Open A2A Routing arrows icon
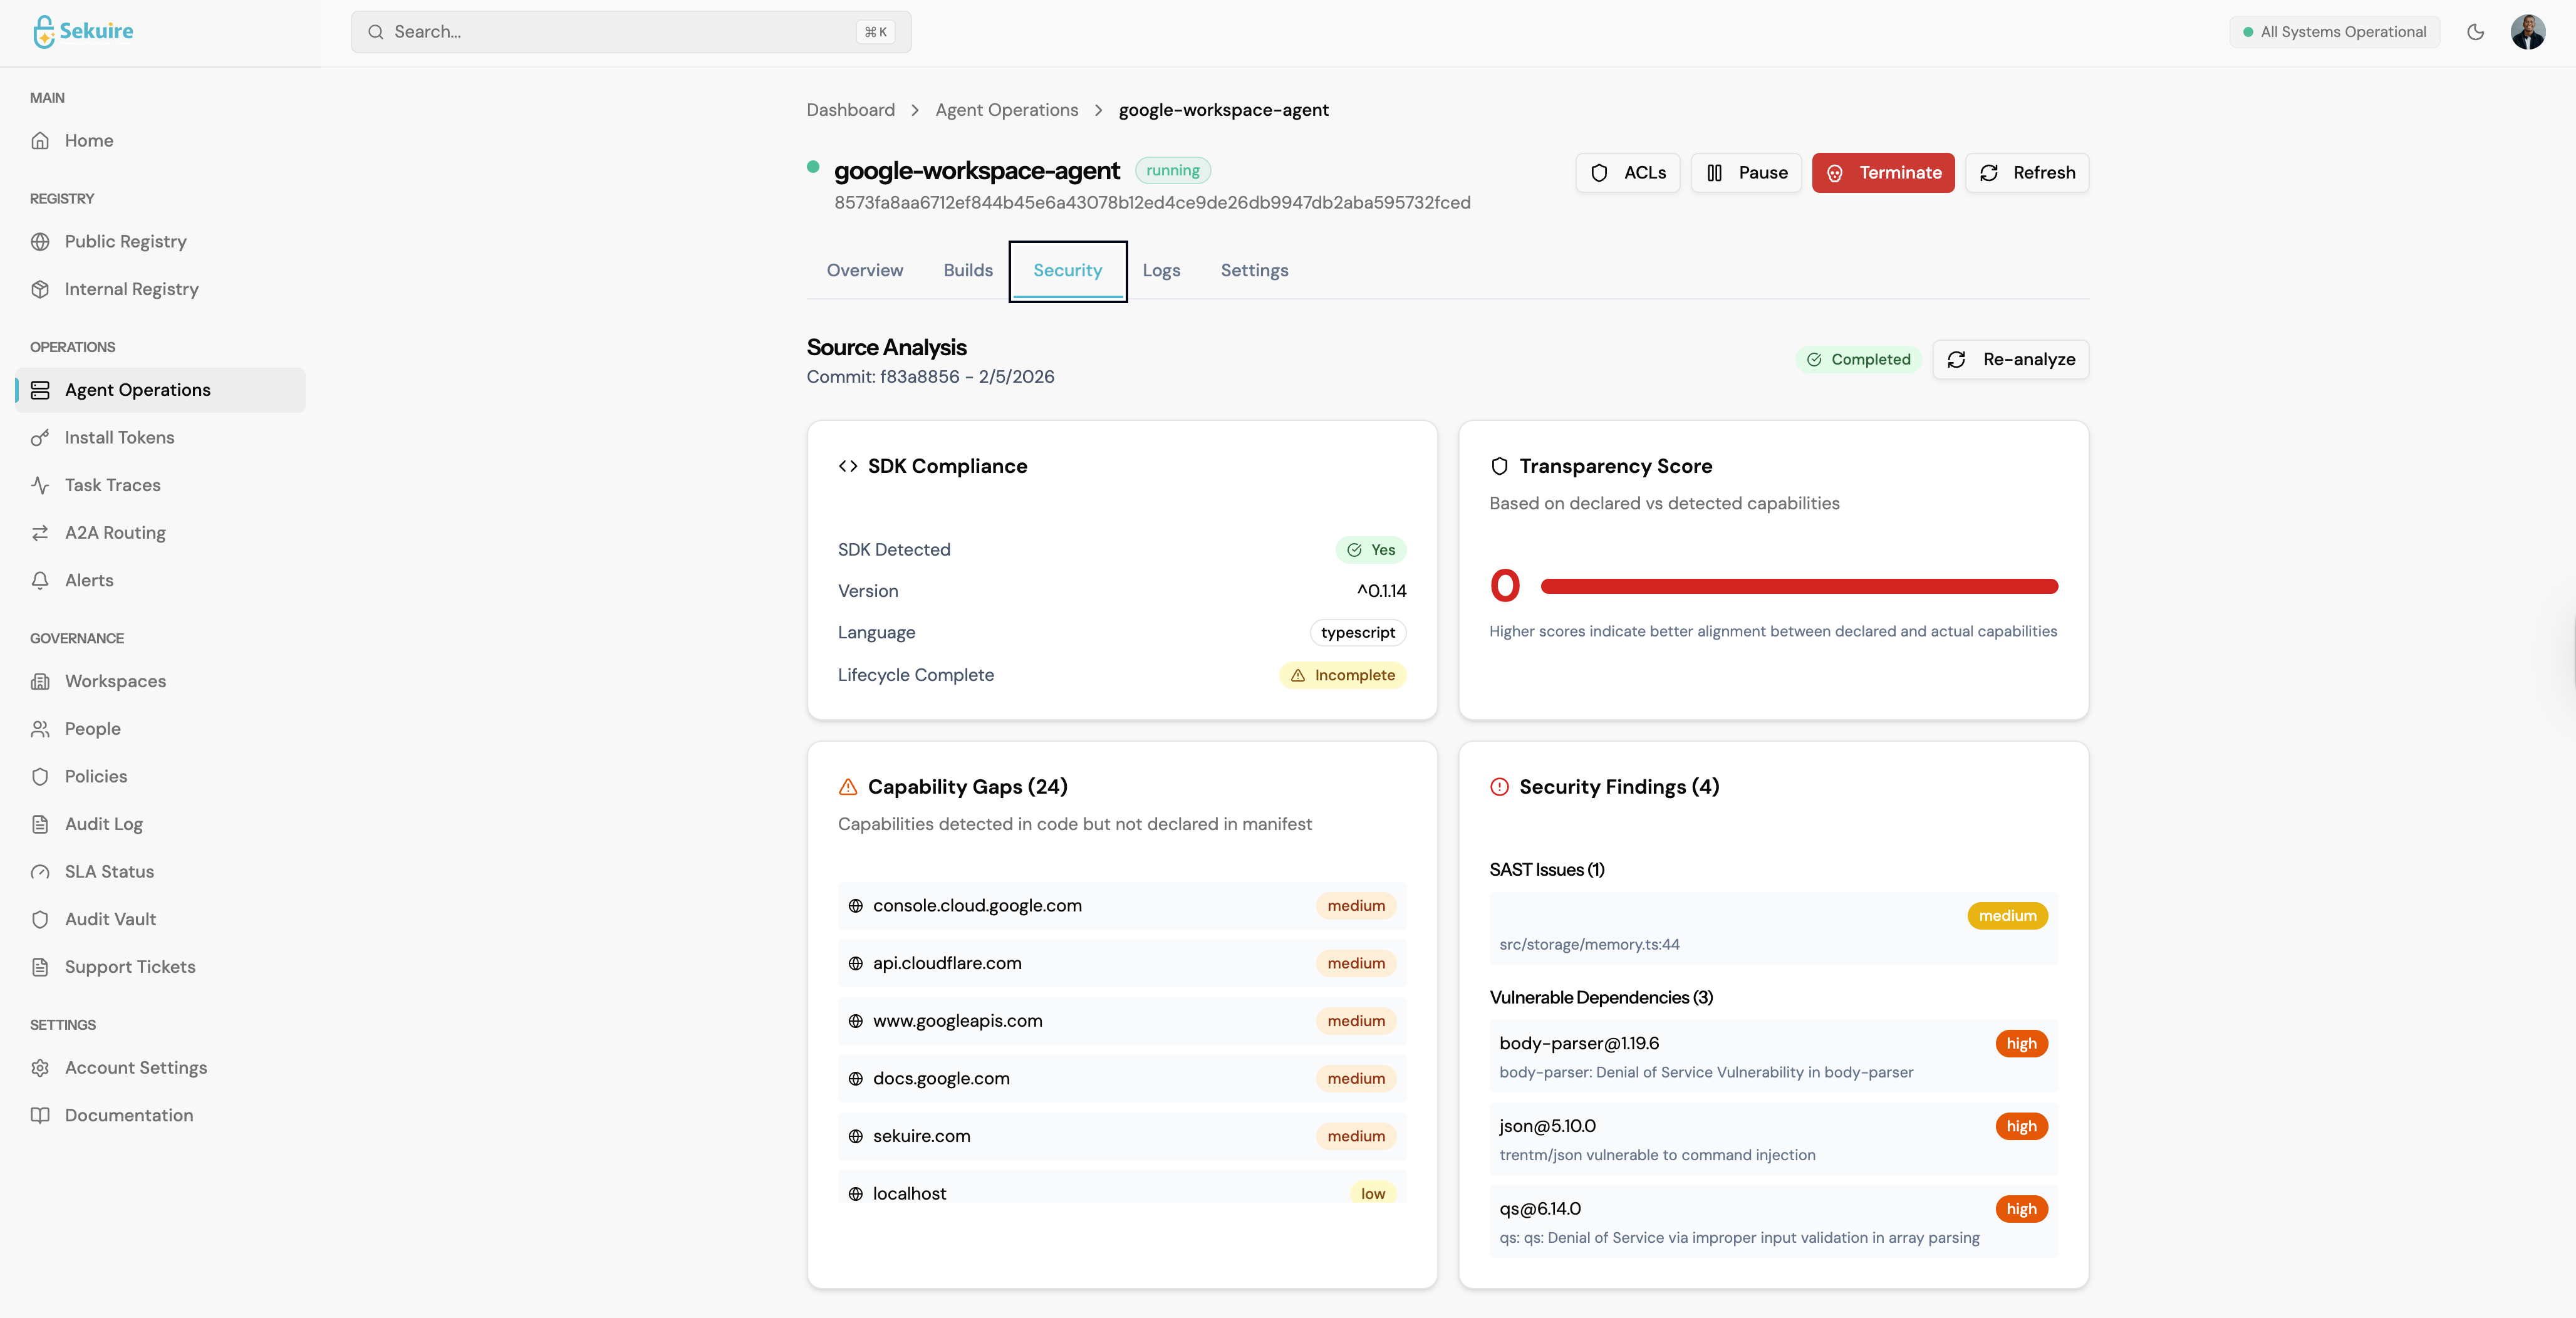 (x=40, y=533)
